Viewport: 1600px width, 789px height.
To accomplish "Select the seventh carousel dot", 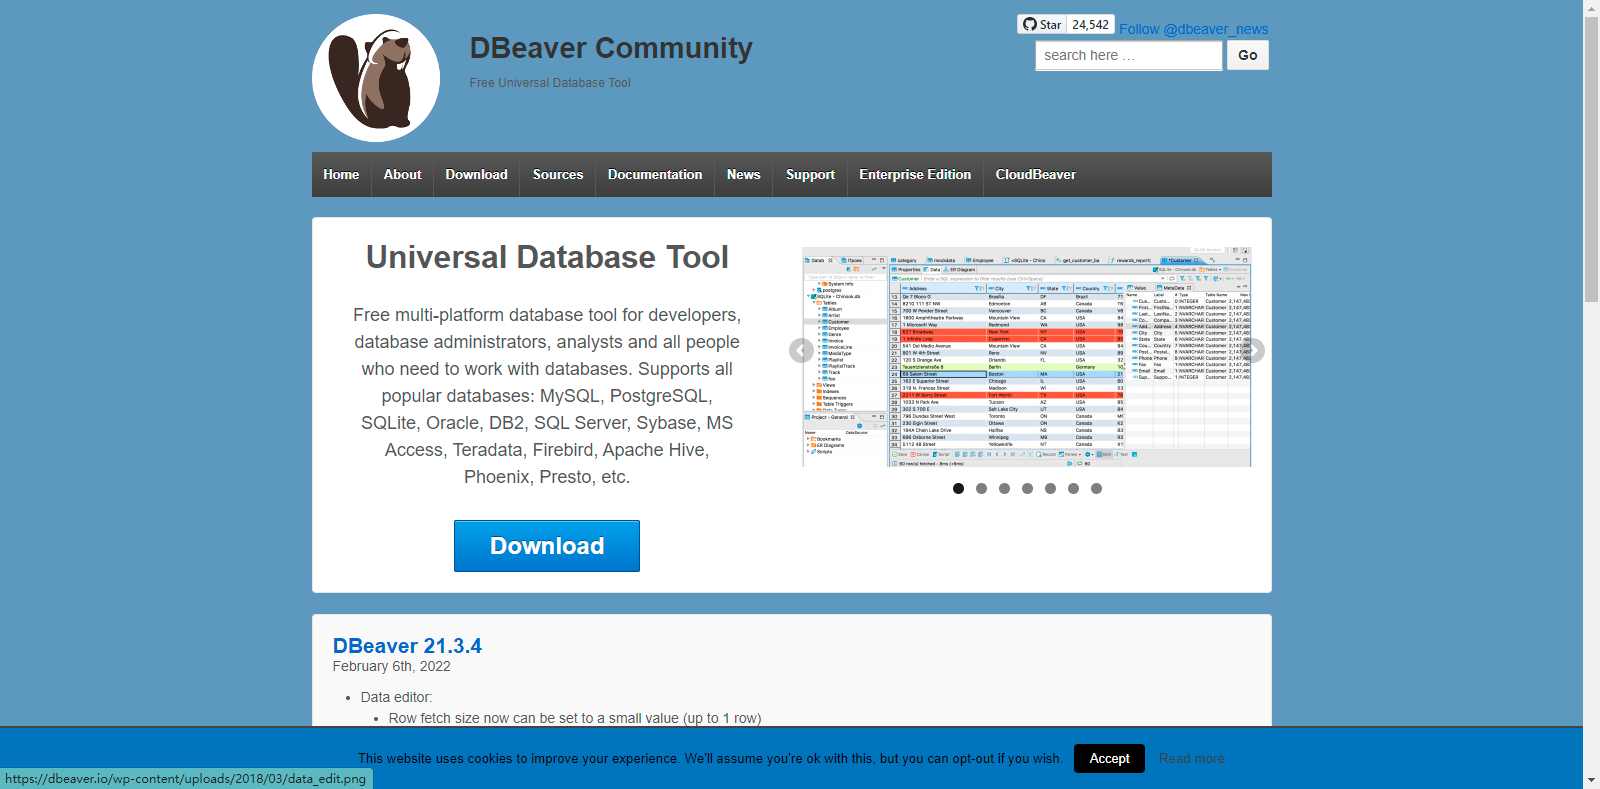I will tap(1096, 488).
